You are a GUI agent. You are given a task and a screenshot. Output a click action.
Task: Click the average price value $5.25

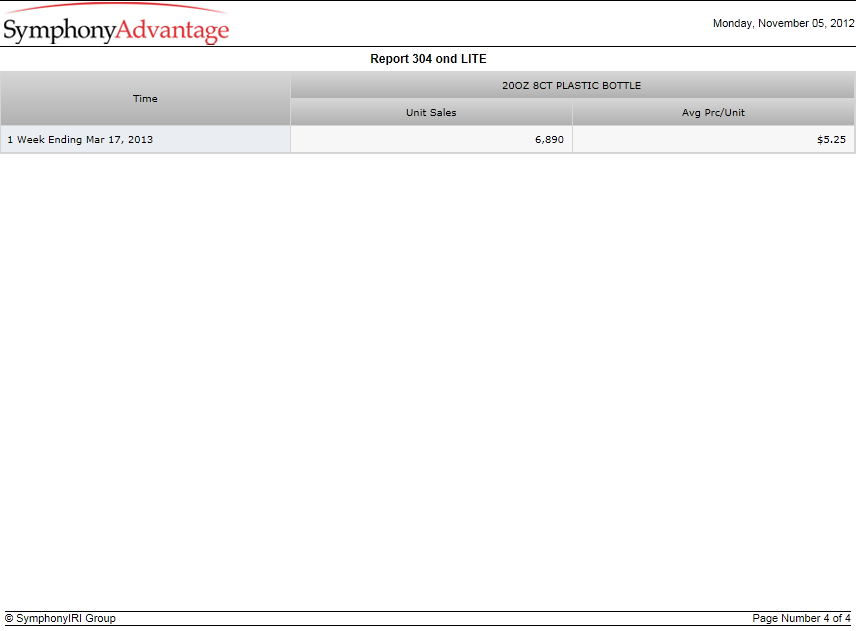pos(831,140)
